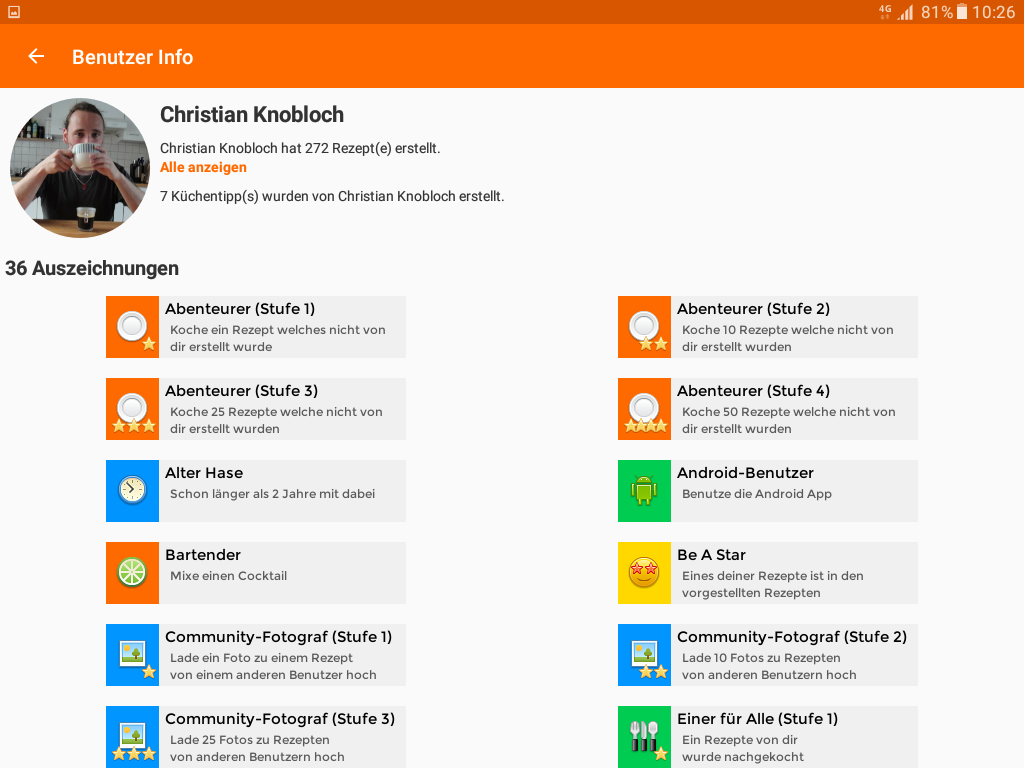Select the Abenteurer (Stufe 4) title text
Screen dimensions: 1024x768
coord(754,391)
